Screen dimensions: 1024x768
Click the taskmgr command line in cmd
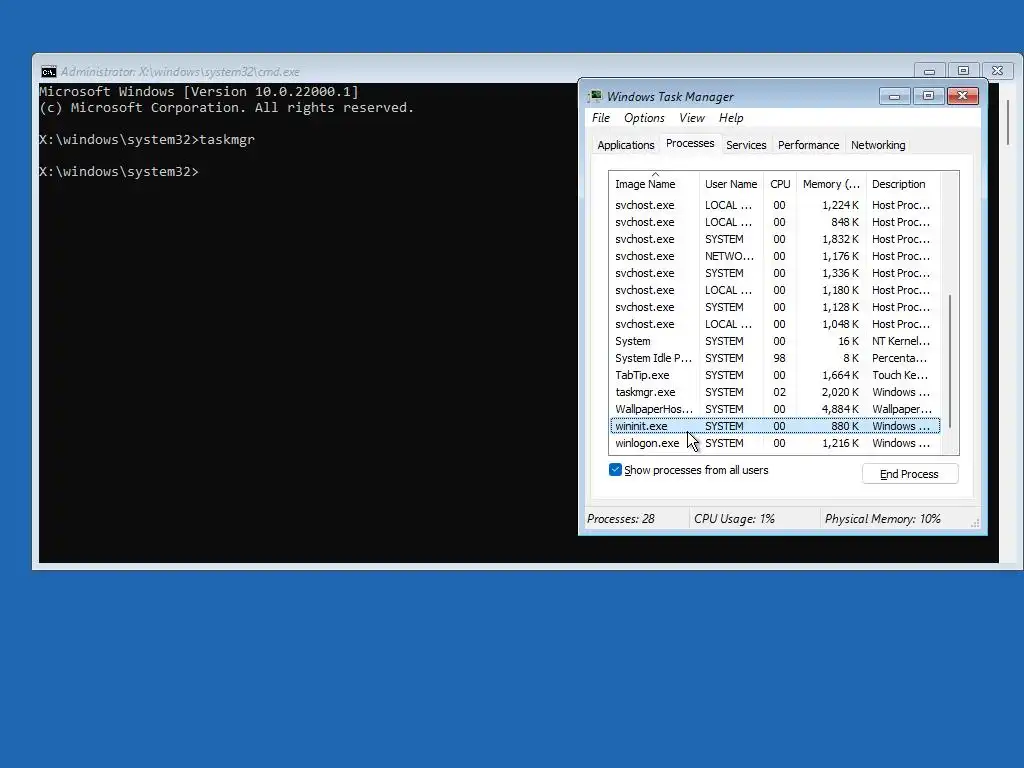(147, 140)
